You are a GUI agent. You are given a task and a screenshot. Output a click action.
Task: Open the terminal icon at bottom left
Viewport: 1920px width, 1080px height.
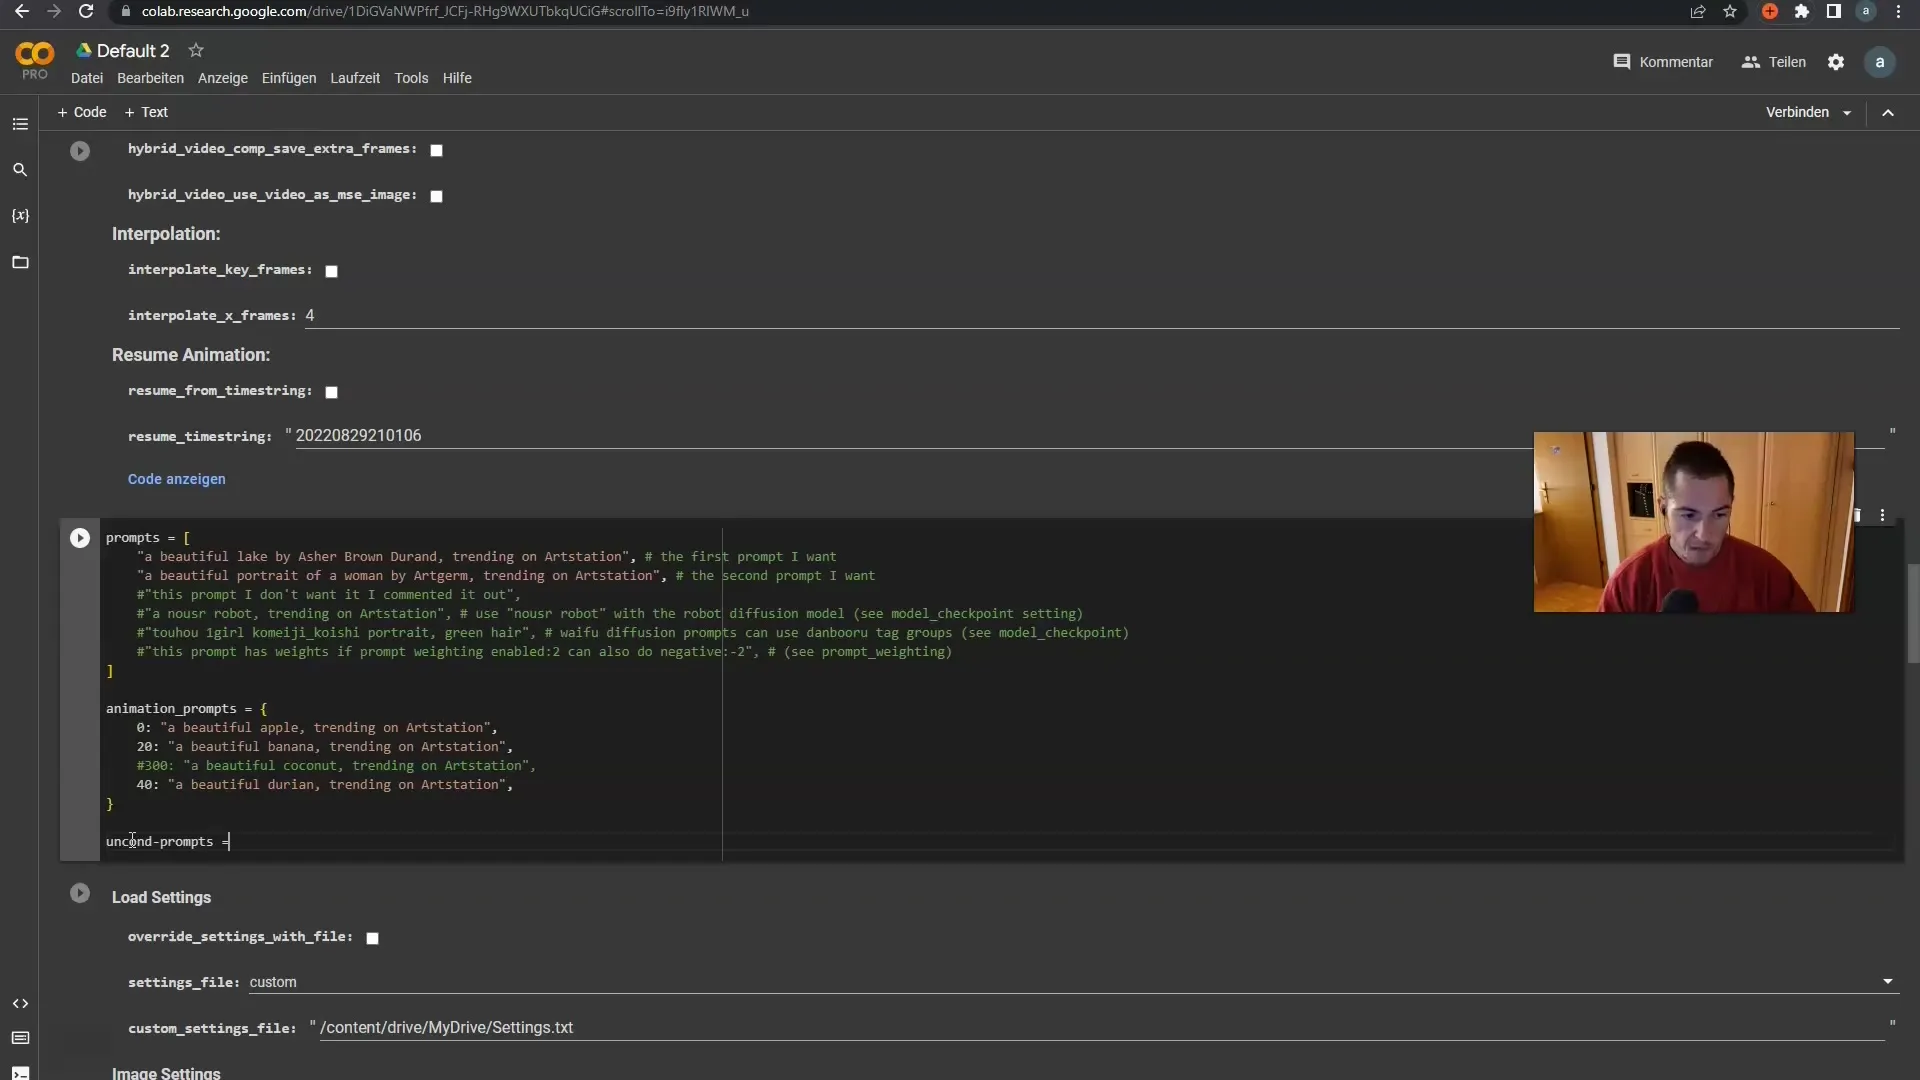pos(20,1073)
